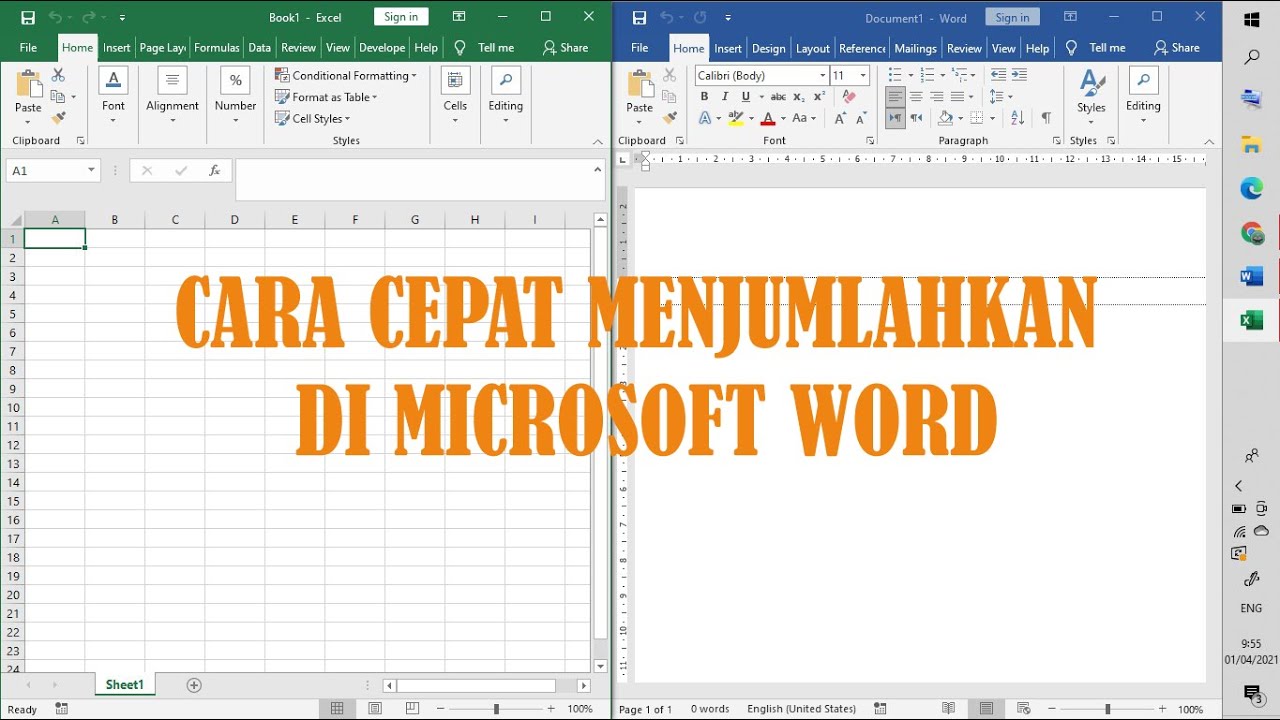Screen dimensions: 1280x720
Task: Click Cut icon in Excel ribbon
Action: 58,76
